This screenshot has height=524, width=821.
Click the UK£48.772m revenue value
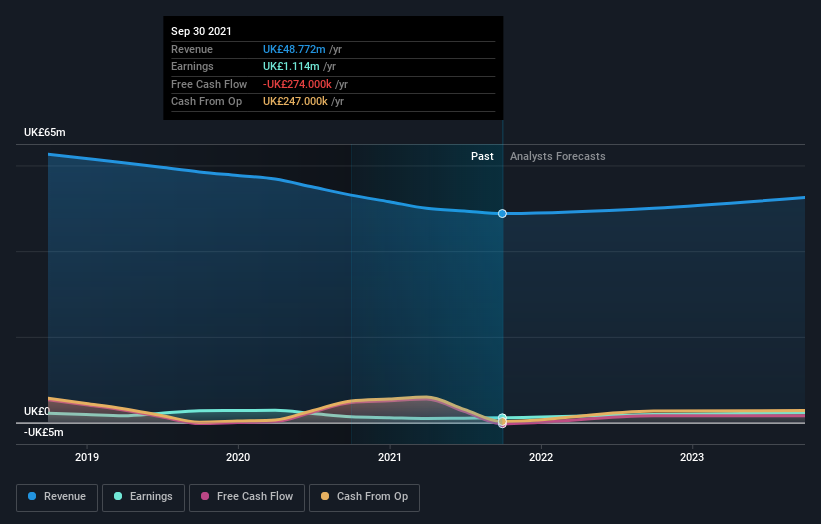pyautogui.click(x=294, y=49)
